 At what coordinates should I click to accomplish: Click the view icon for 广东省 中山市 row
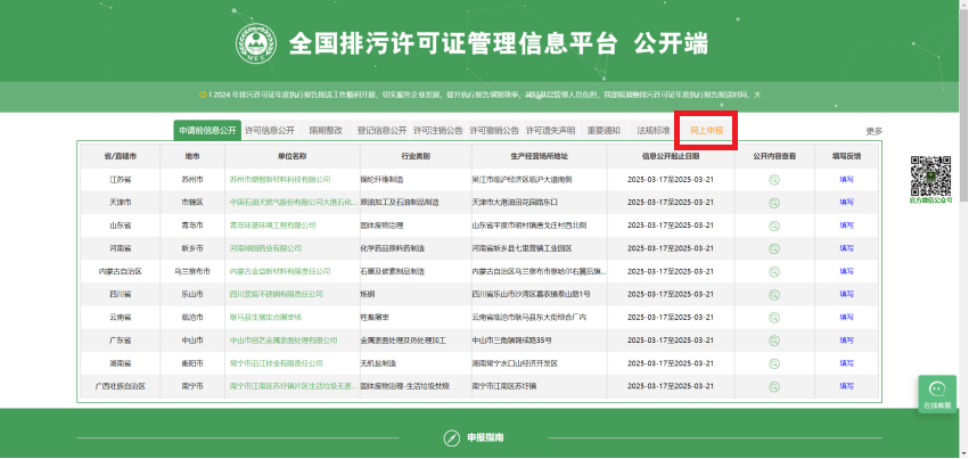click(774, 340)
